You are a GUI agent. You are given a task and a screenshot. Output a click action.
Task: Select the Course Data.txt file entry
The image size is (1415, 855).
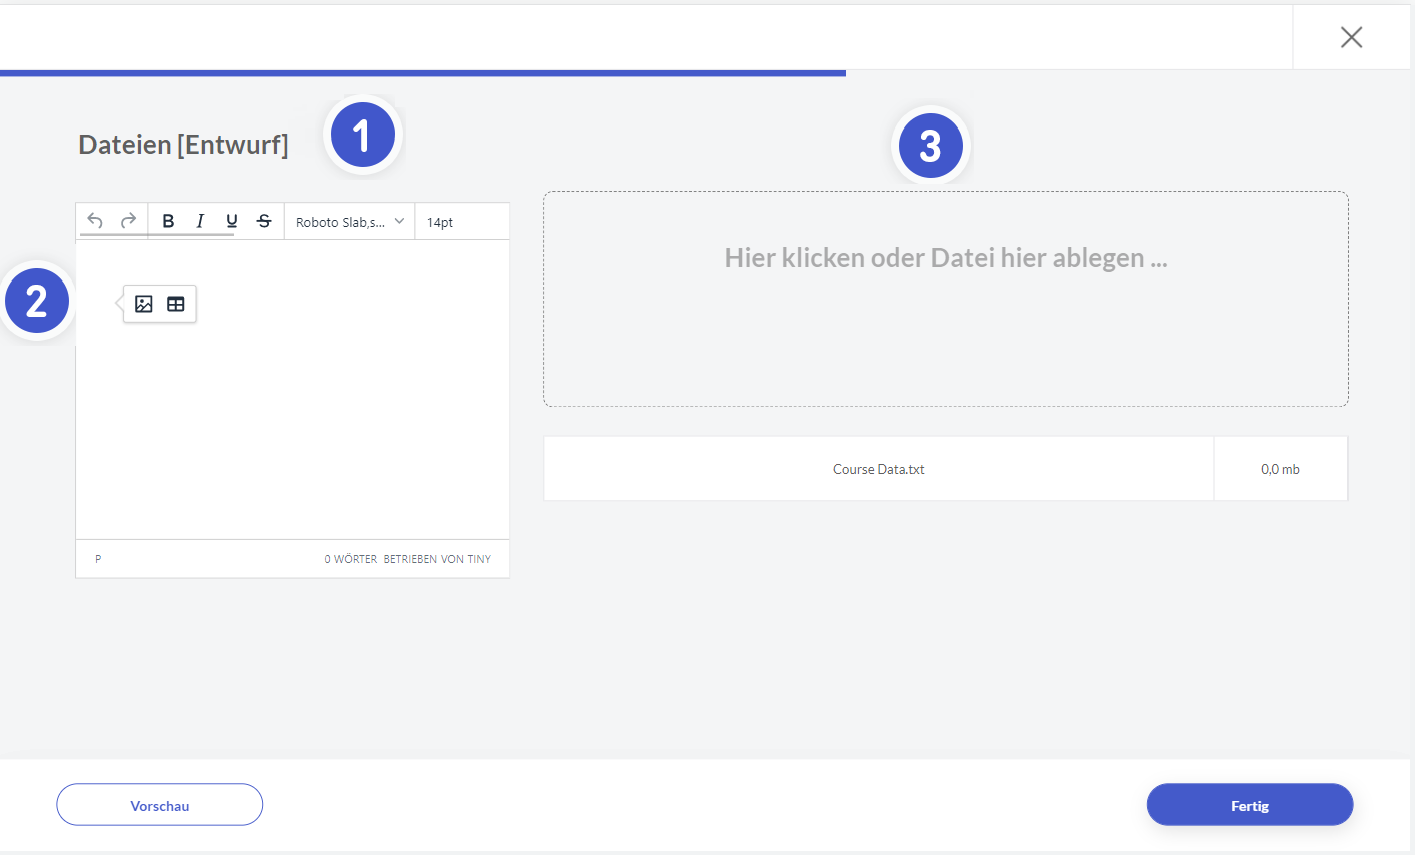(x=878, y=469)
